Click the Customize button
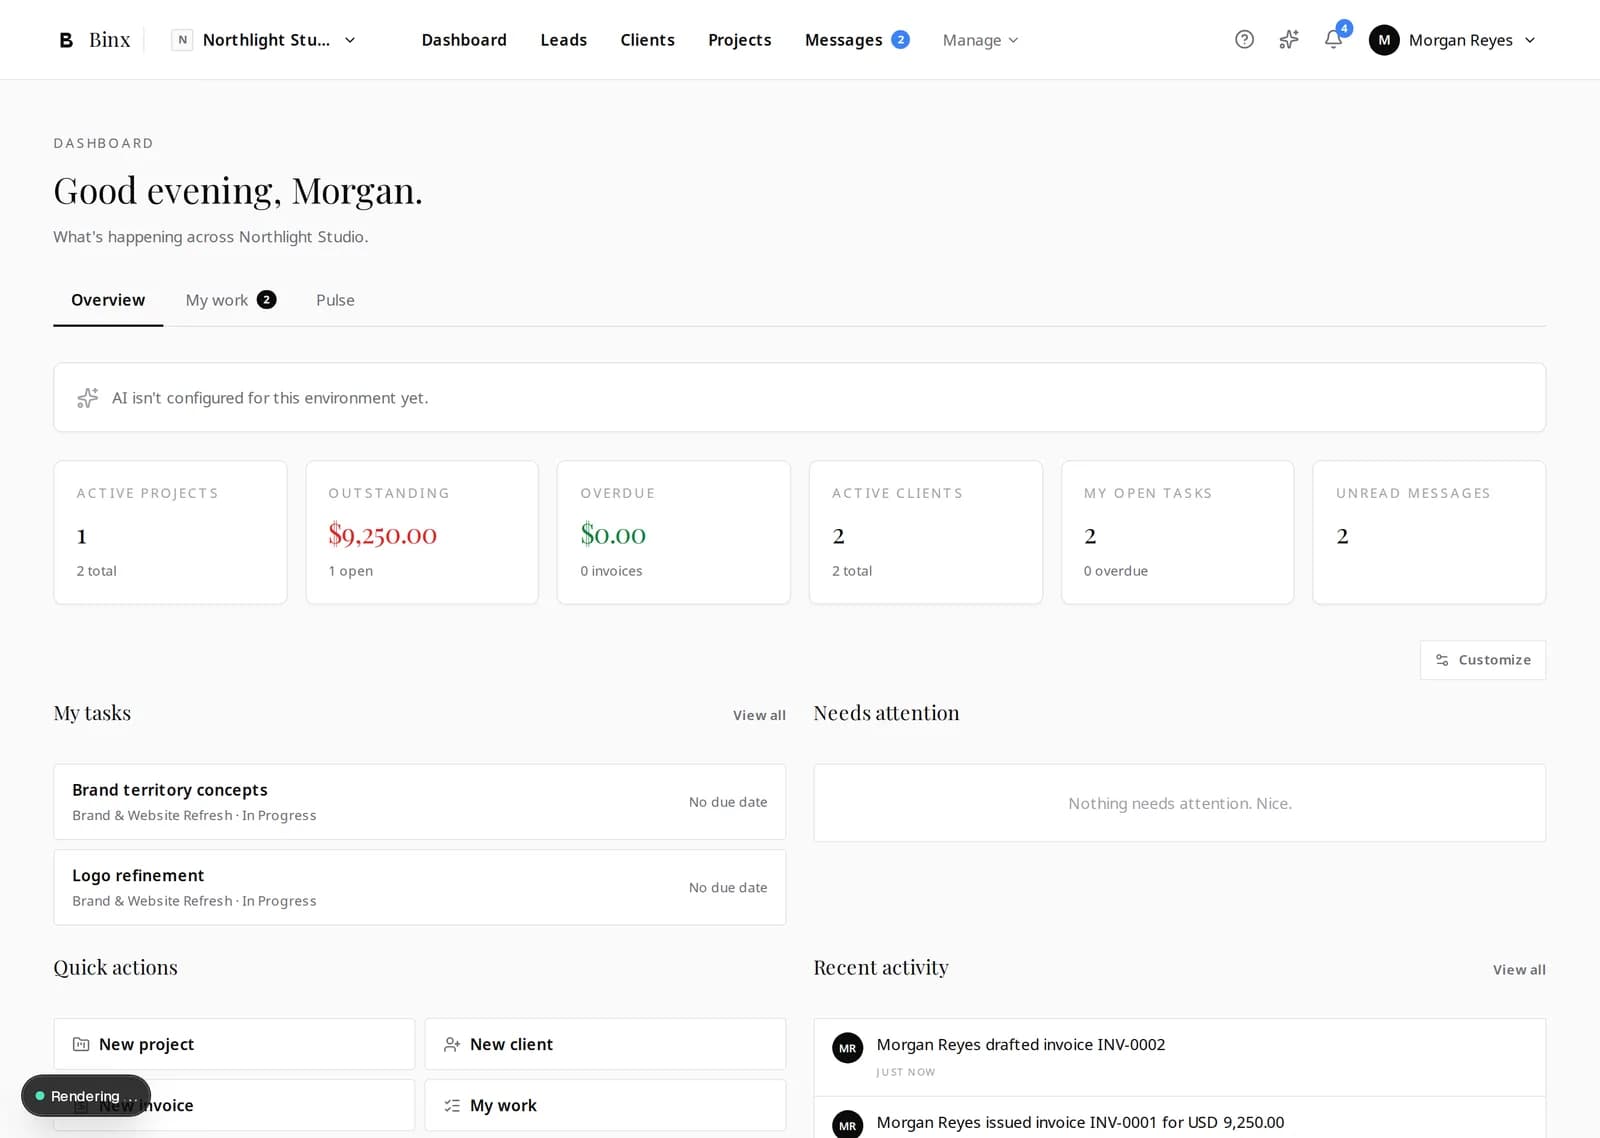 [1483, 660]
